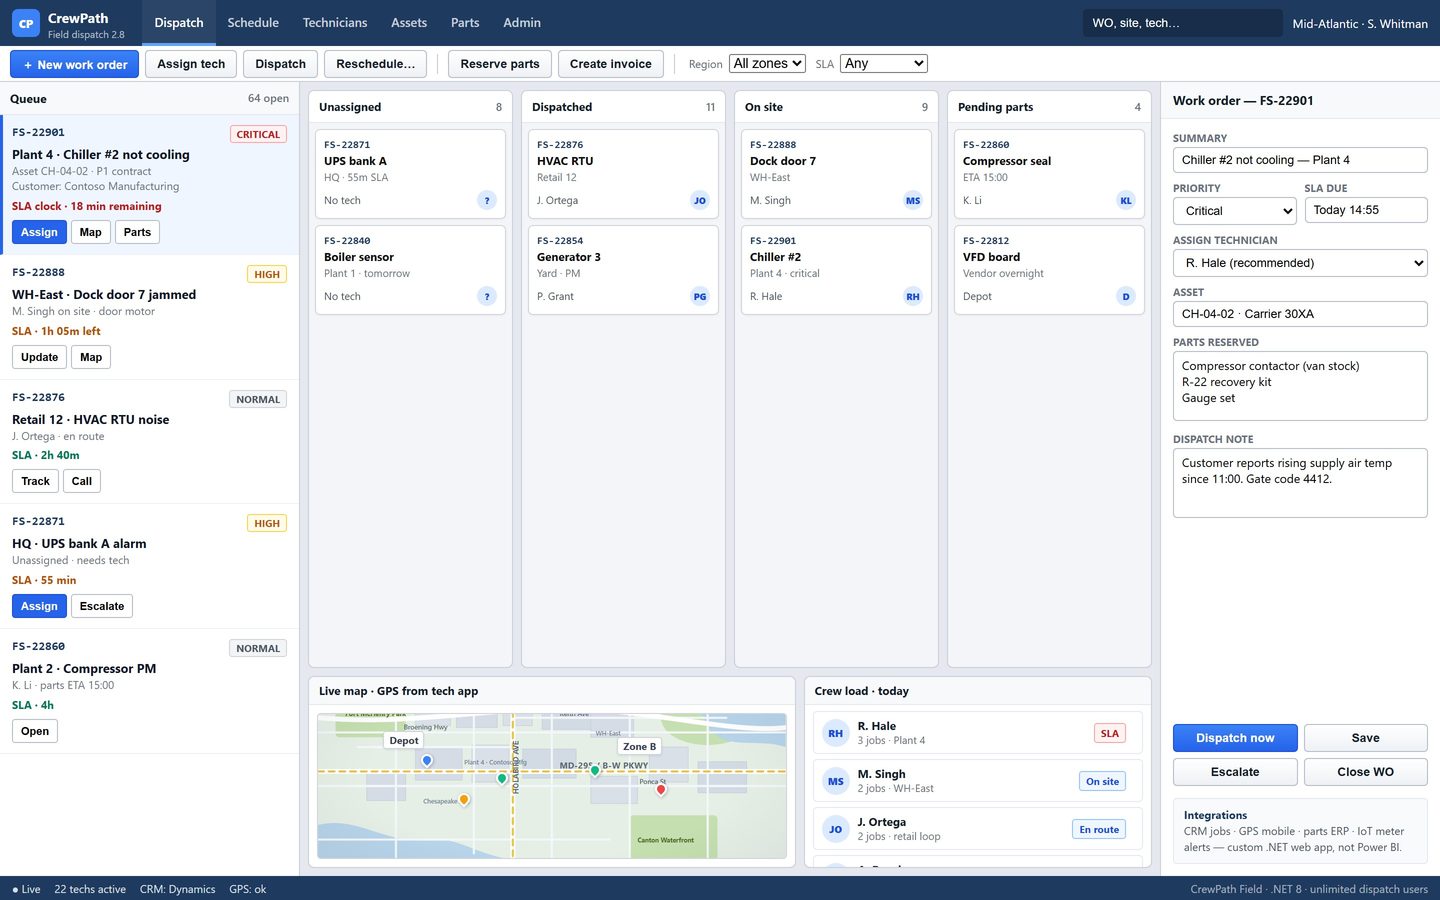
Task: Click RH avatar on Chiller #2 card
Action: point(913,296)
